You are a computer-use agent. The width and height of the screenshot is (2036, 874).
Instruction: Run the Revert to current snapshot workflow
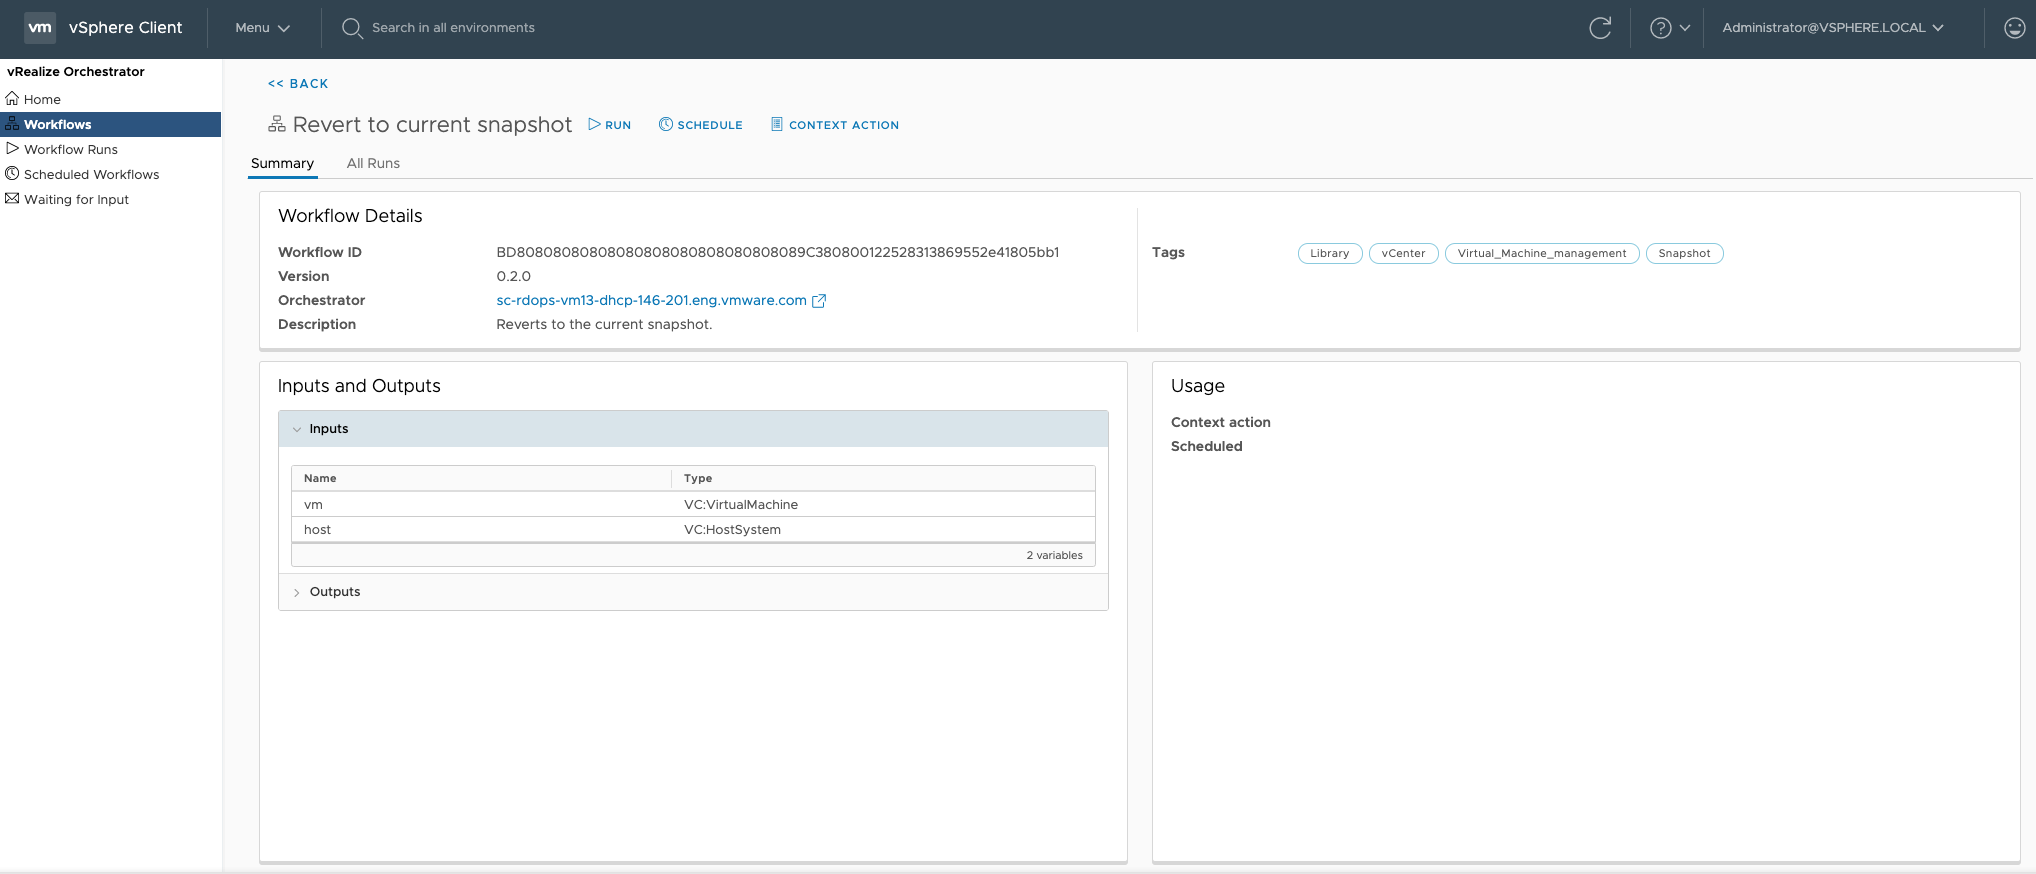610,125
